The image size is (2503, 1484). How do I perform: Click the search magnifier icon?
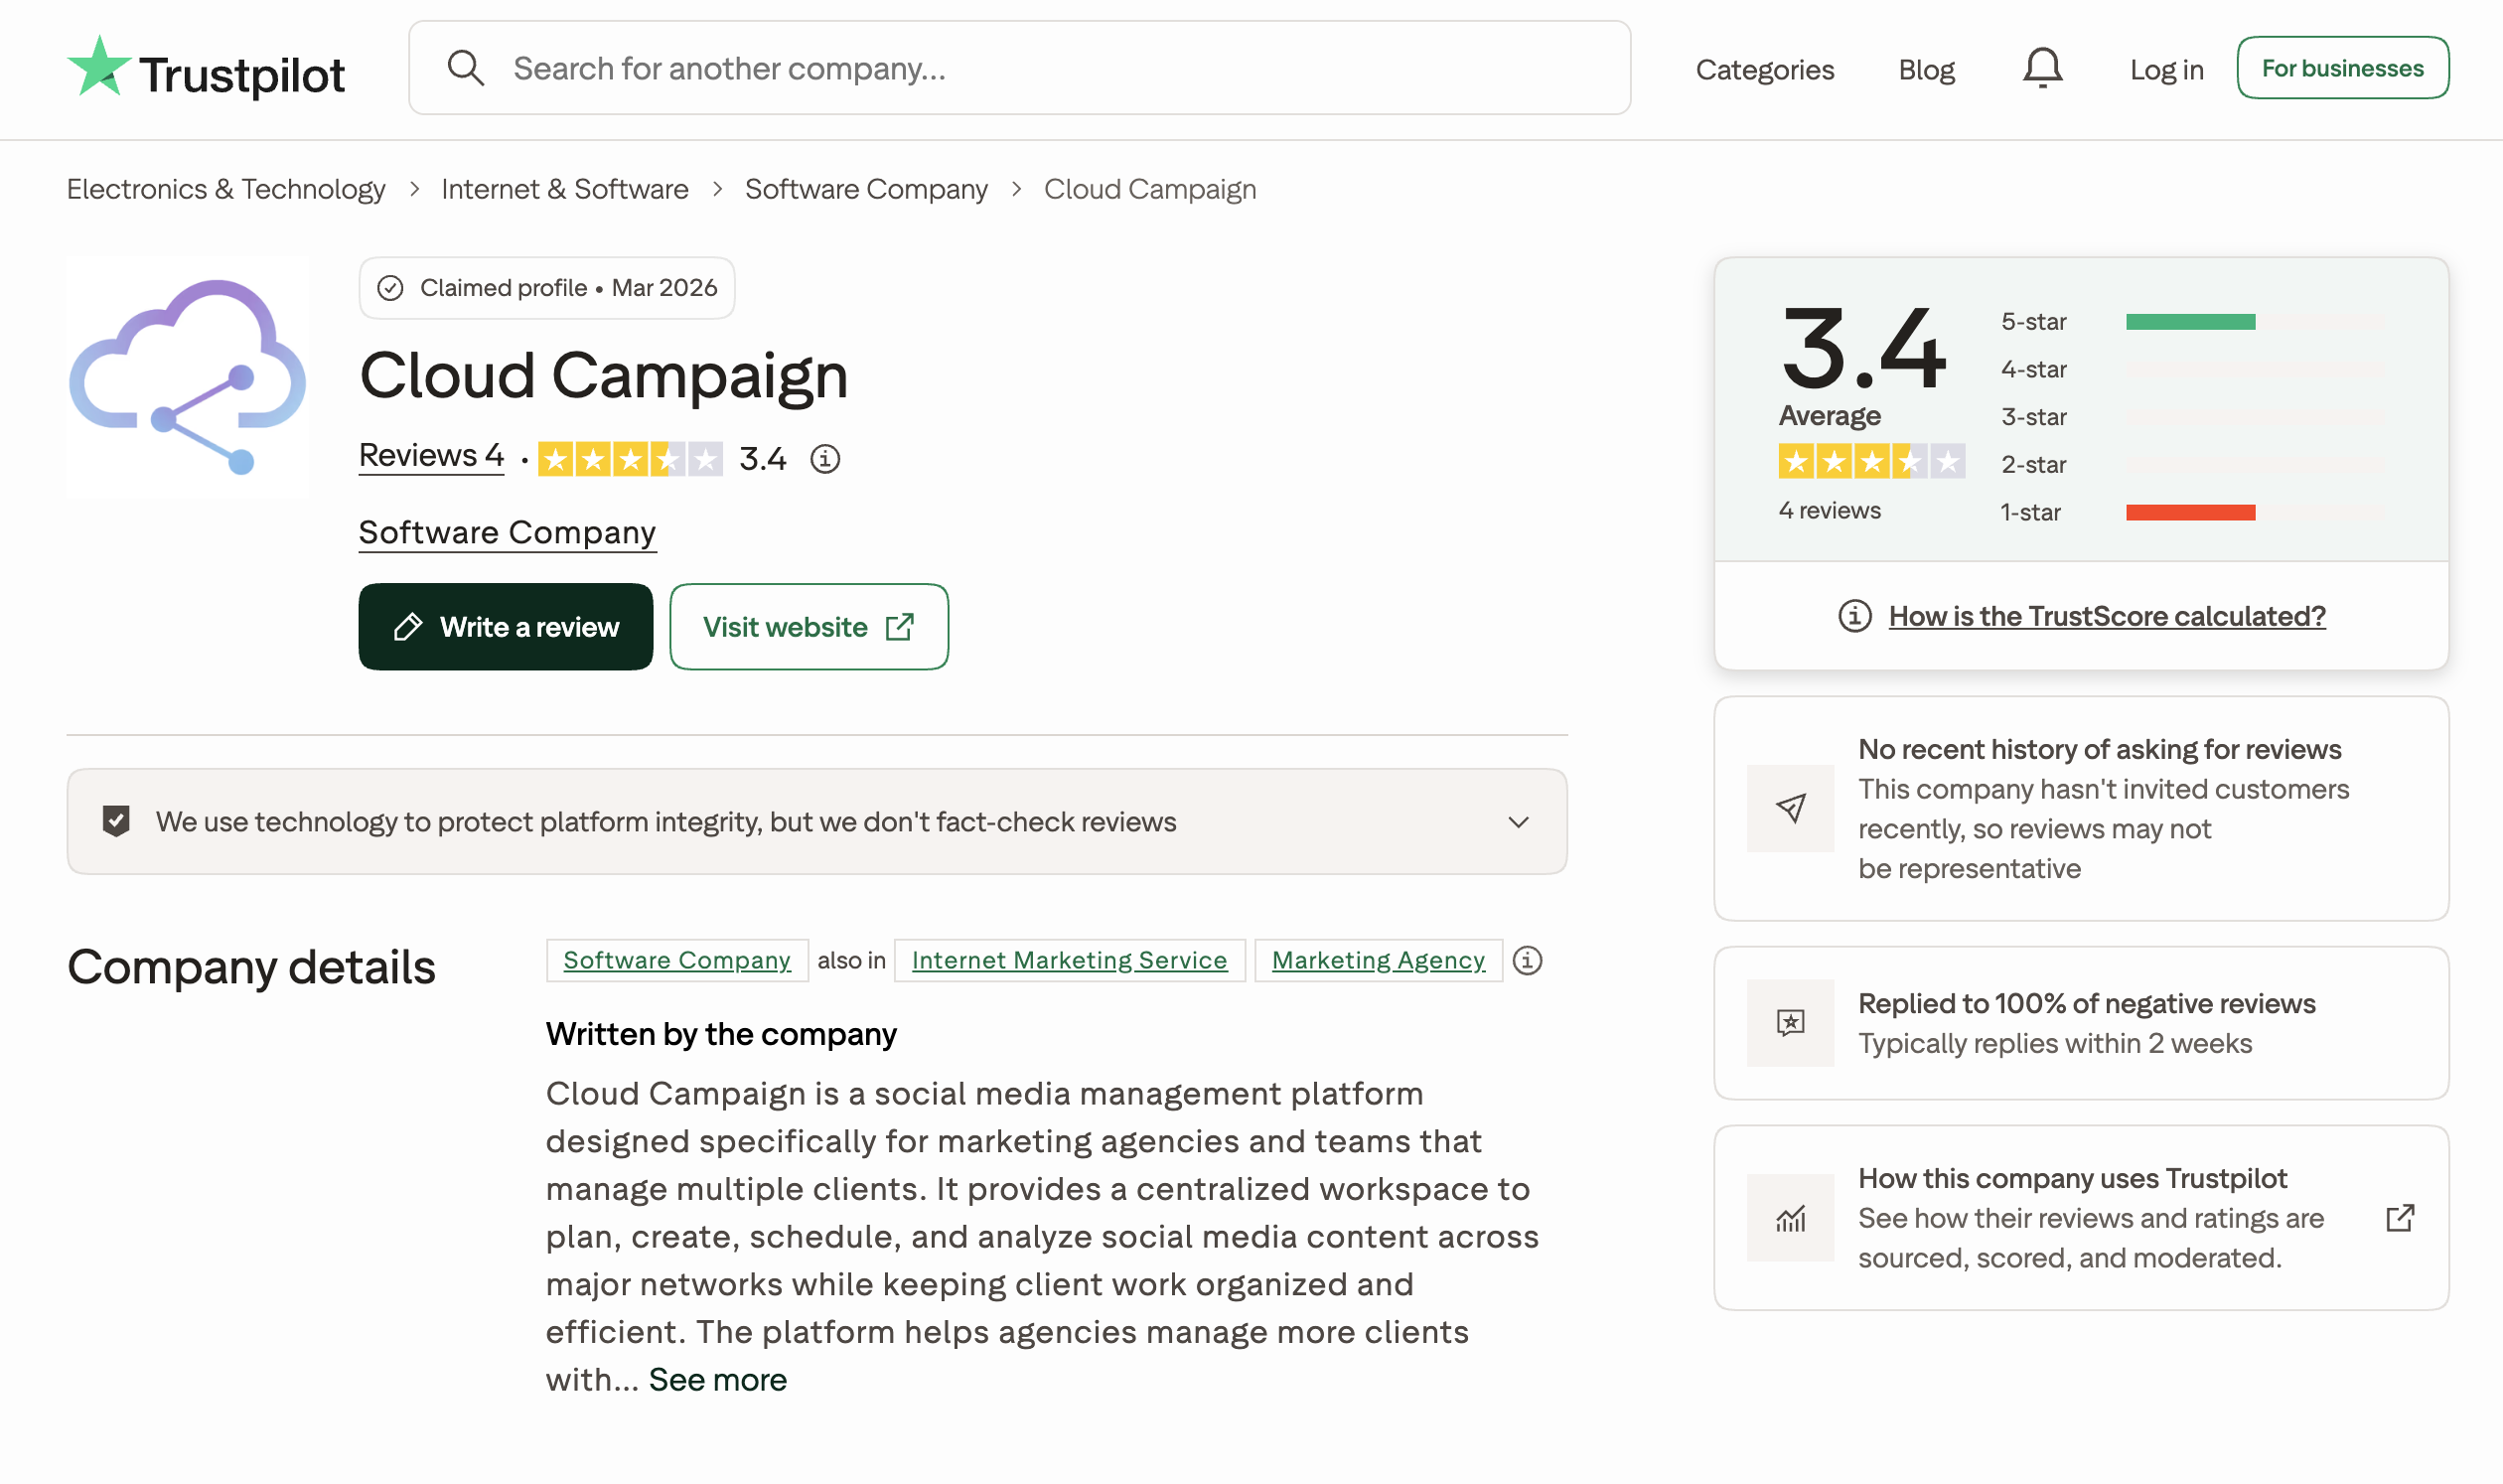click(465, 68)
